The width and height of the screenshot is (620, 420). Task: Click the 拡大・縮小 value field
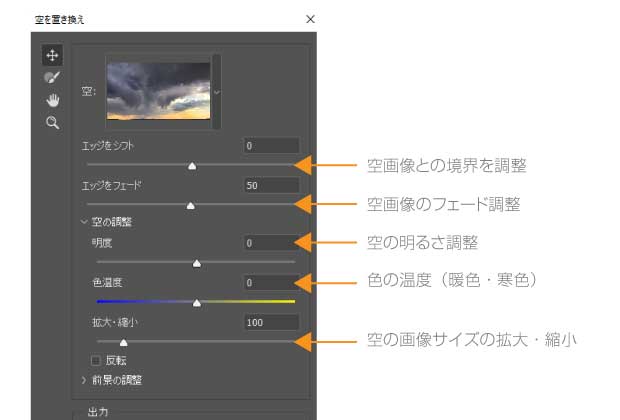[x=271, y=322]
